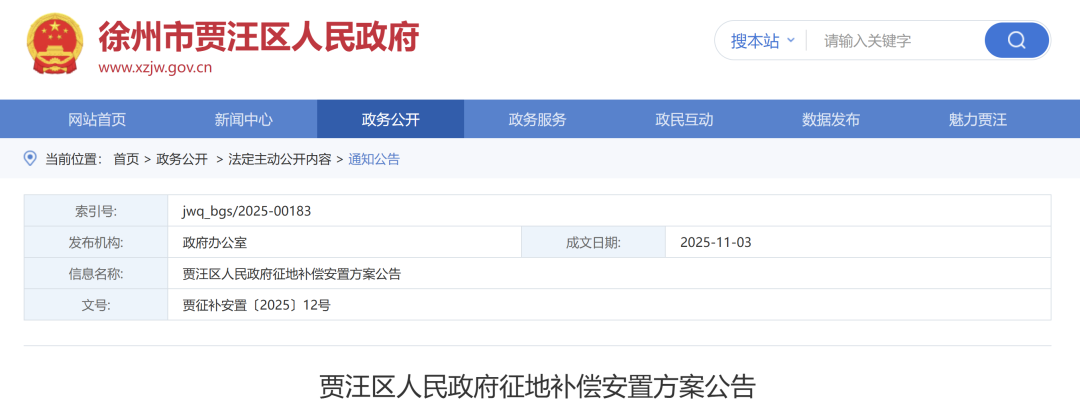1080x412 pixels.
Task: Open the 搜本站 search scope dropdown
Action: (762, 41)
